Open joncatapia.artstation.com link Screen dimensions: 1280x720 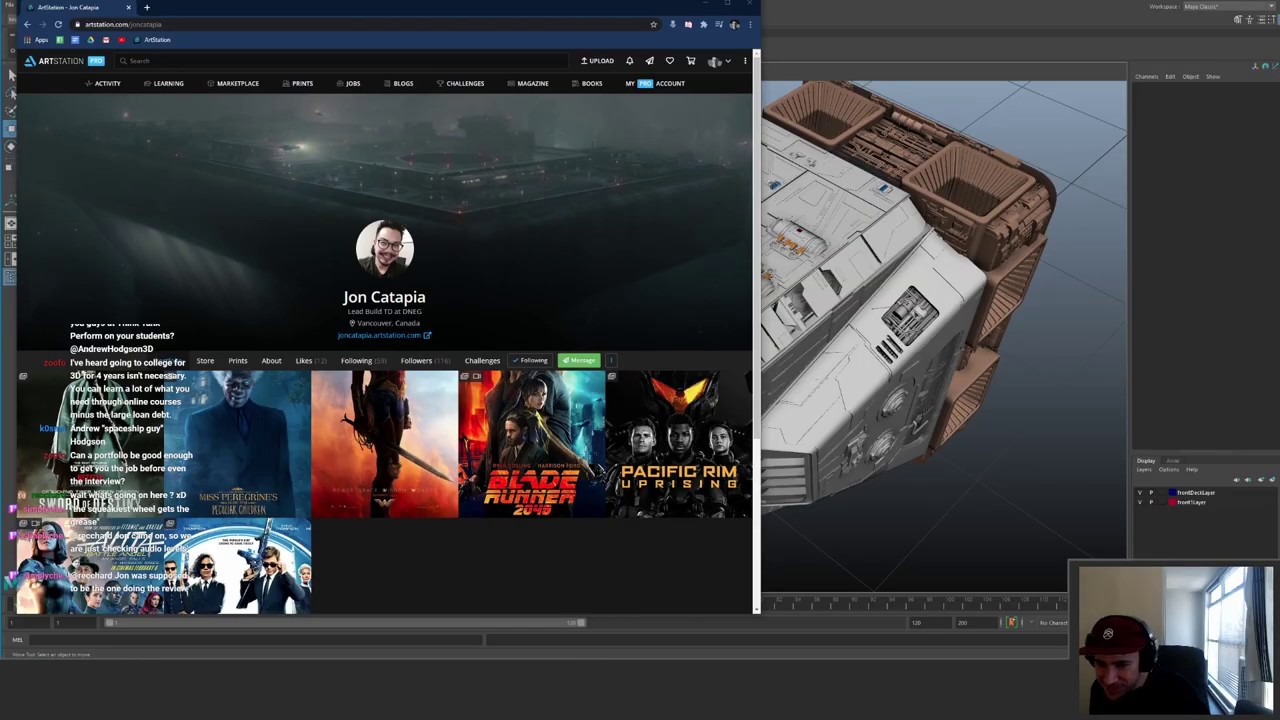(x=384, y=336)
